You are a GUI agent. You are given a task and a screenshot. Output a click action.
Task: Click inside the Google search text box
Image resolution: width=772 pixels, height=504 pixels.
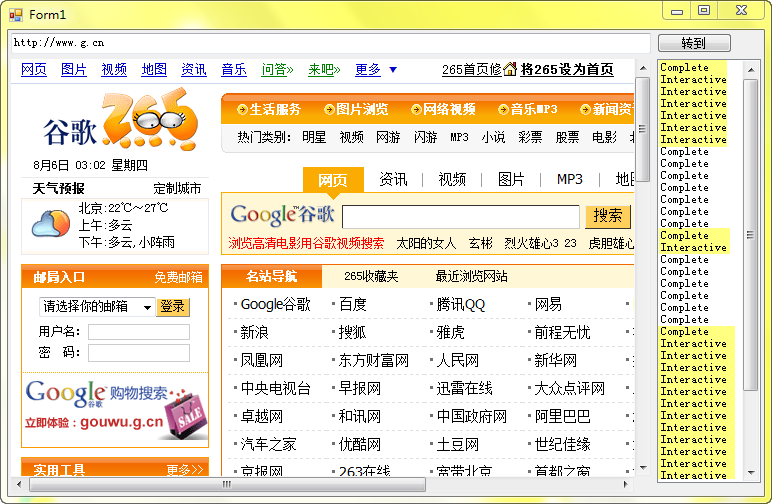[x=461, y=217]
